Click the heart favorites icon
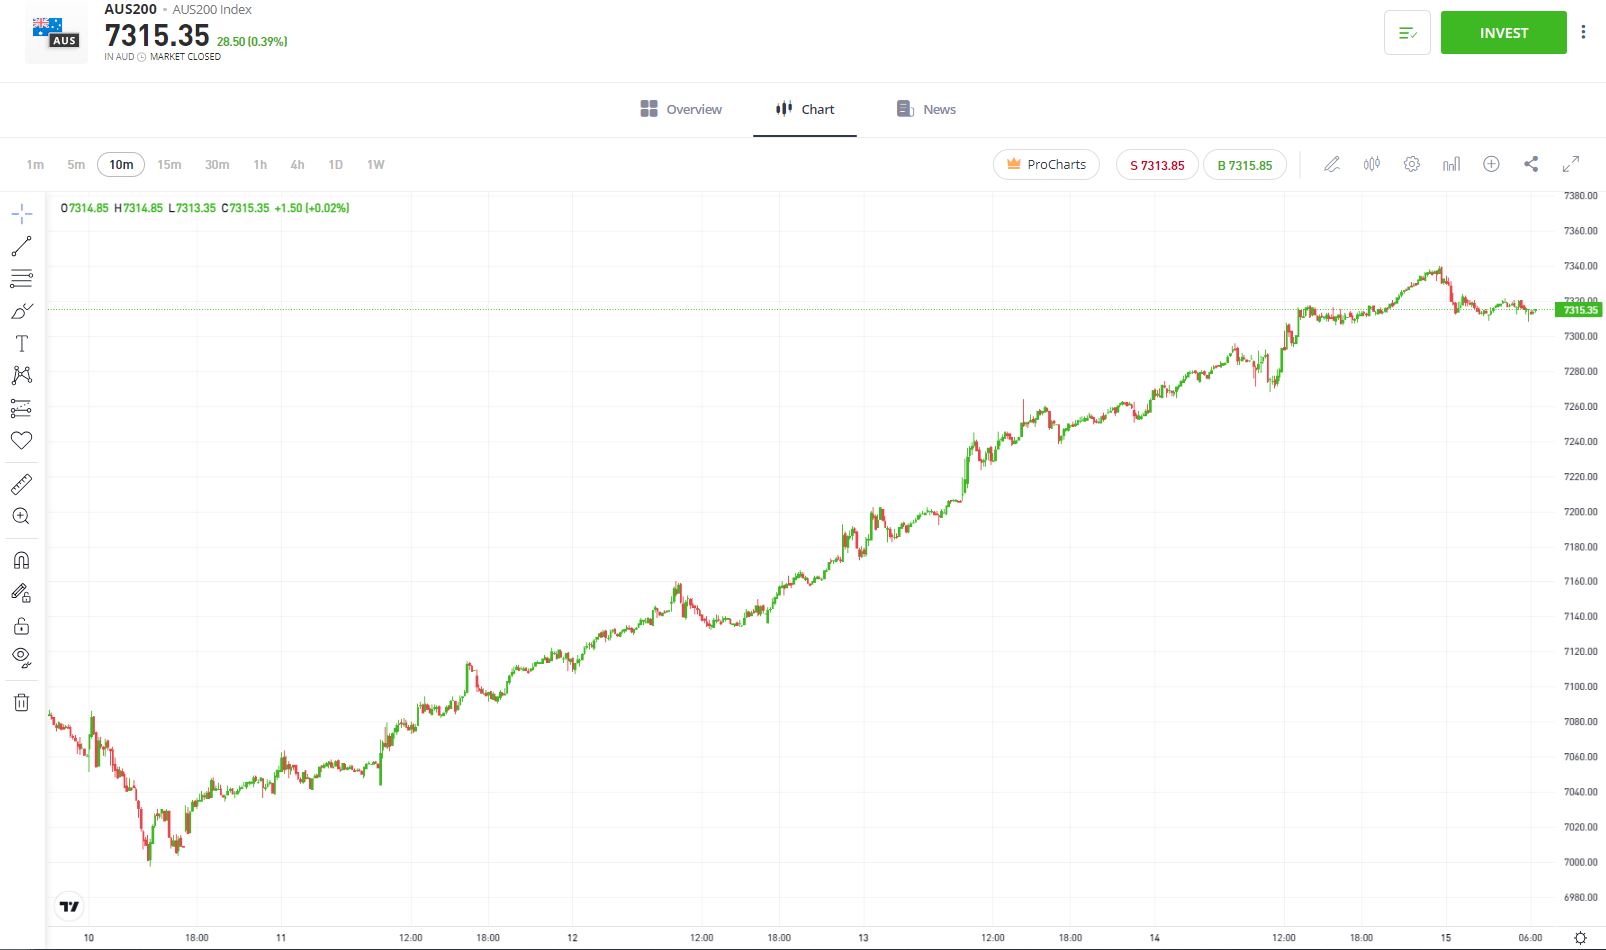This screenshot has height=950, width=1606. [22, 440]
